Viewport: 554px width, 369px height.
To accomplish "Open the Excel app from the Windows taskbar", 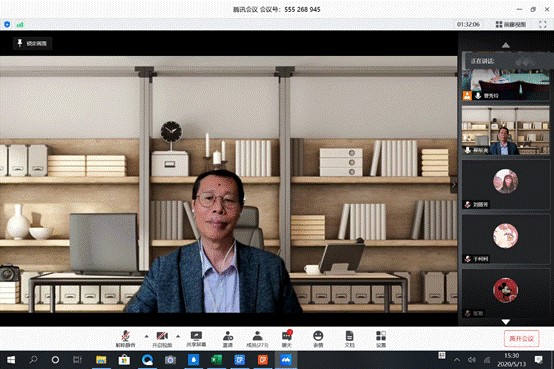I will pyautogui.click(x=216, y=360).
